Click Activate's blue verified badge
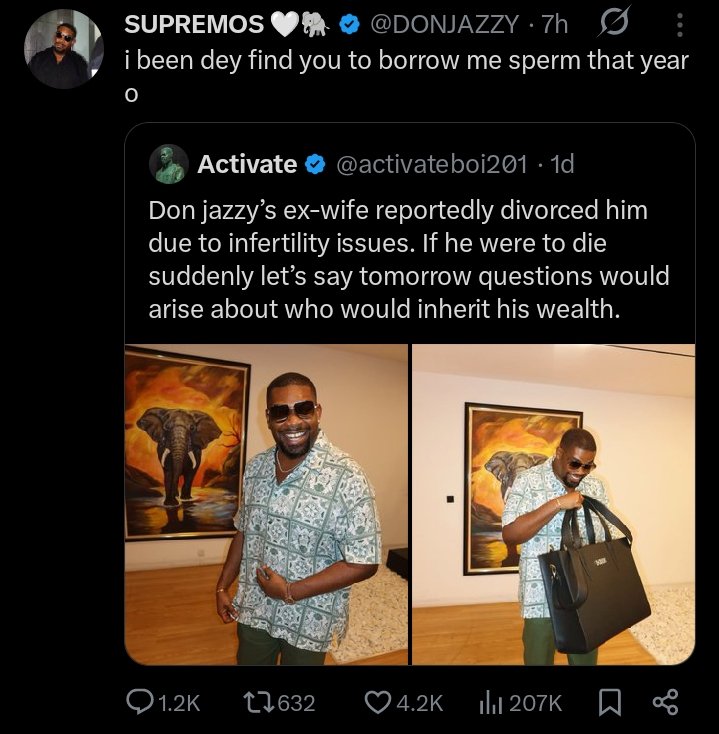Screen dimensions: 719x734 point(313,164)
